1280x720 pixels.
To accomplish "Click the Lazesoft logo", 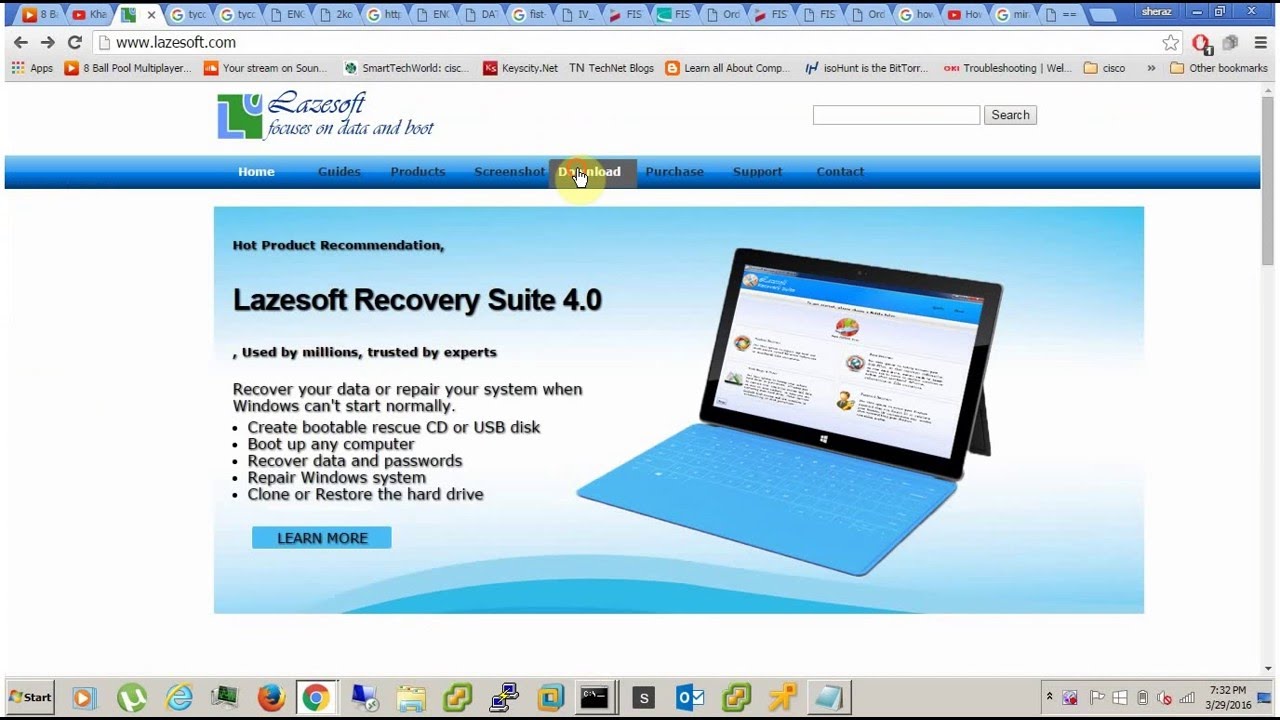I will 326,115.
